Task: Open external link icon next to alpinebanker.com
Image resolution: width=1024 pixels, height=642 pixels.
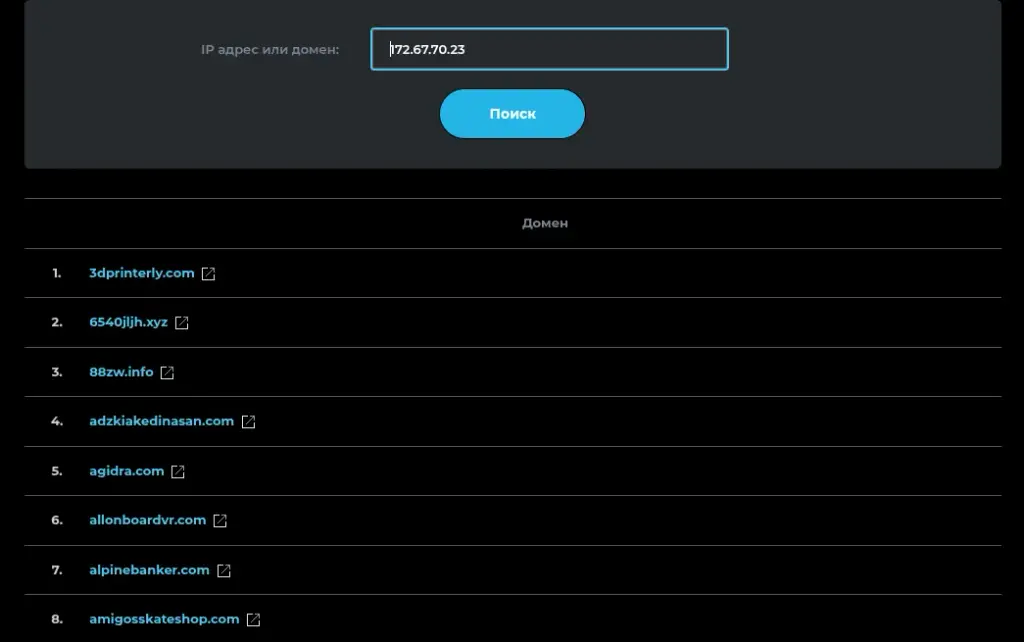Action: 224,570
